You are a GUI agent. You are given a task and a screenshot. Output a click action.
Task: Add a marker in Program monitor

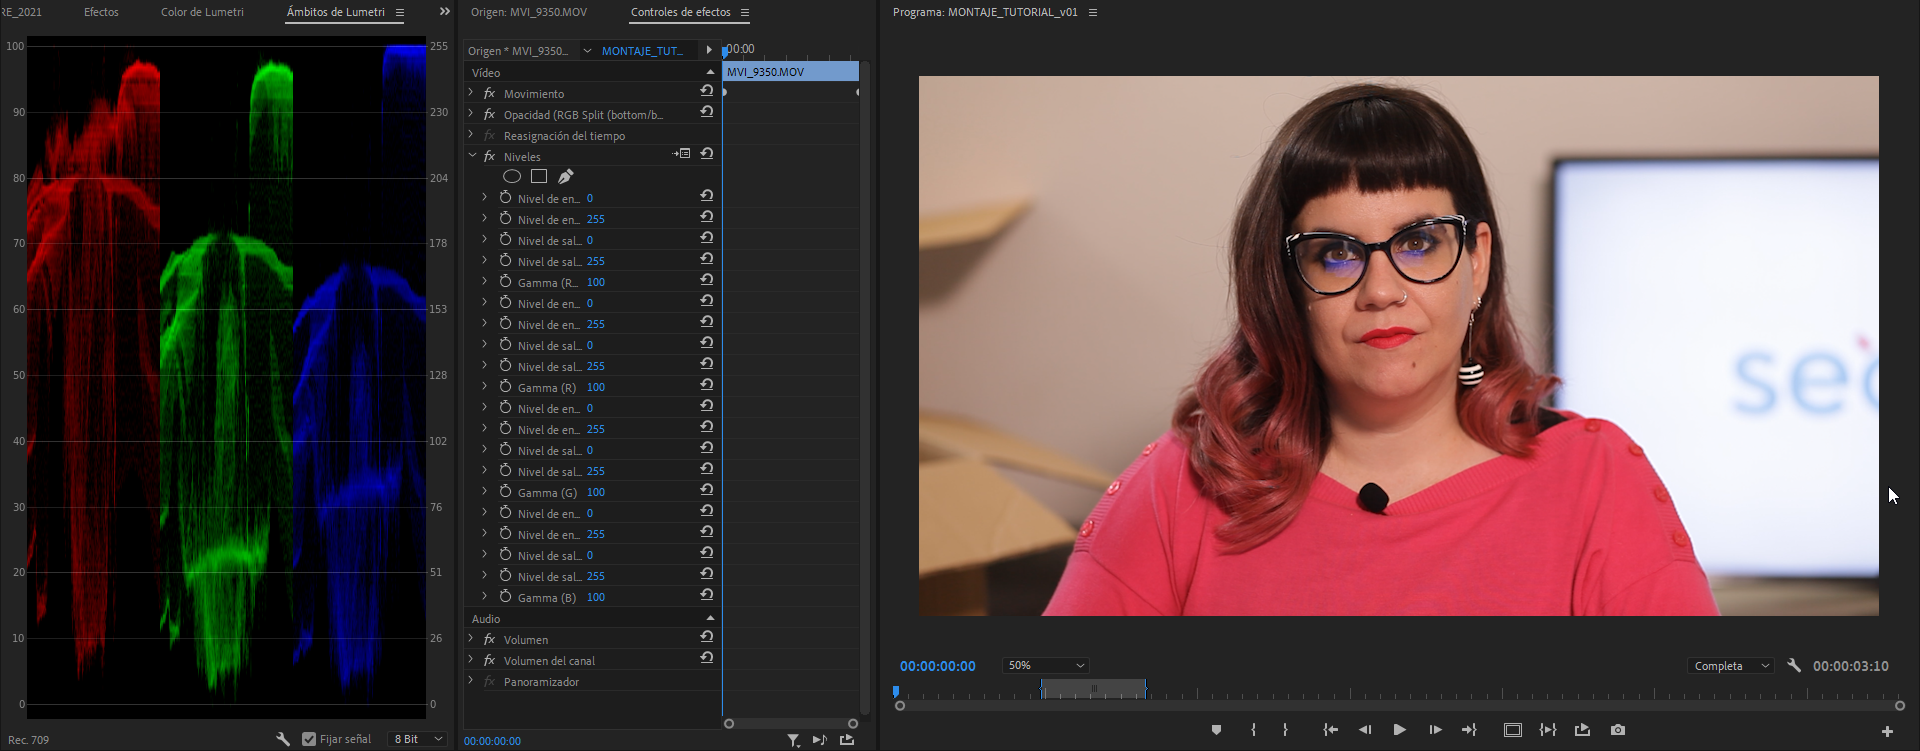point(1216,730)
